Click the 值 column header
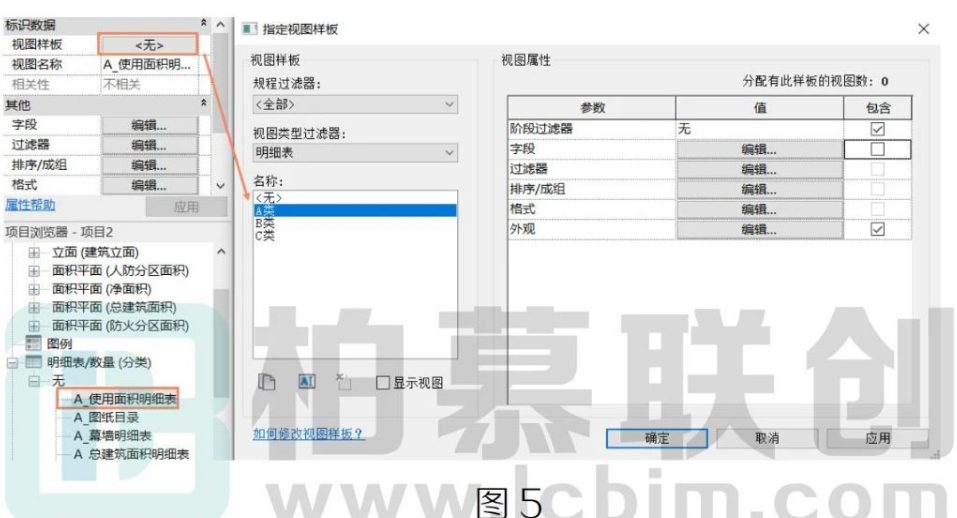The width and height of the screenshot is (957, 518). tap(759, 107)
